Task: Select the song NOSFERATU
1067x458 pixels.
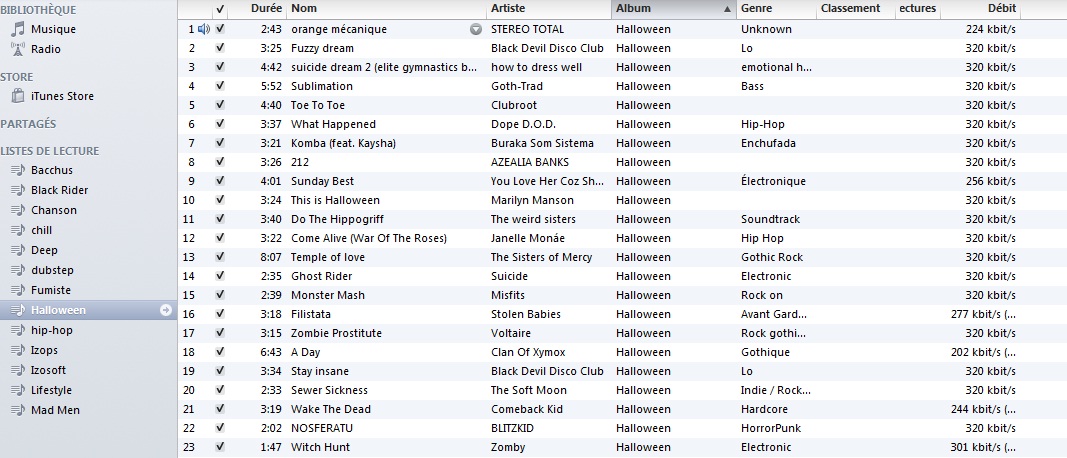Action: point(322,429)
